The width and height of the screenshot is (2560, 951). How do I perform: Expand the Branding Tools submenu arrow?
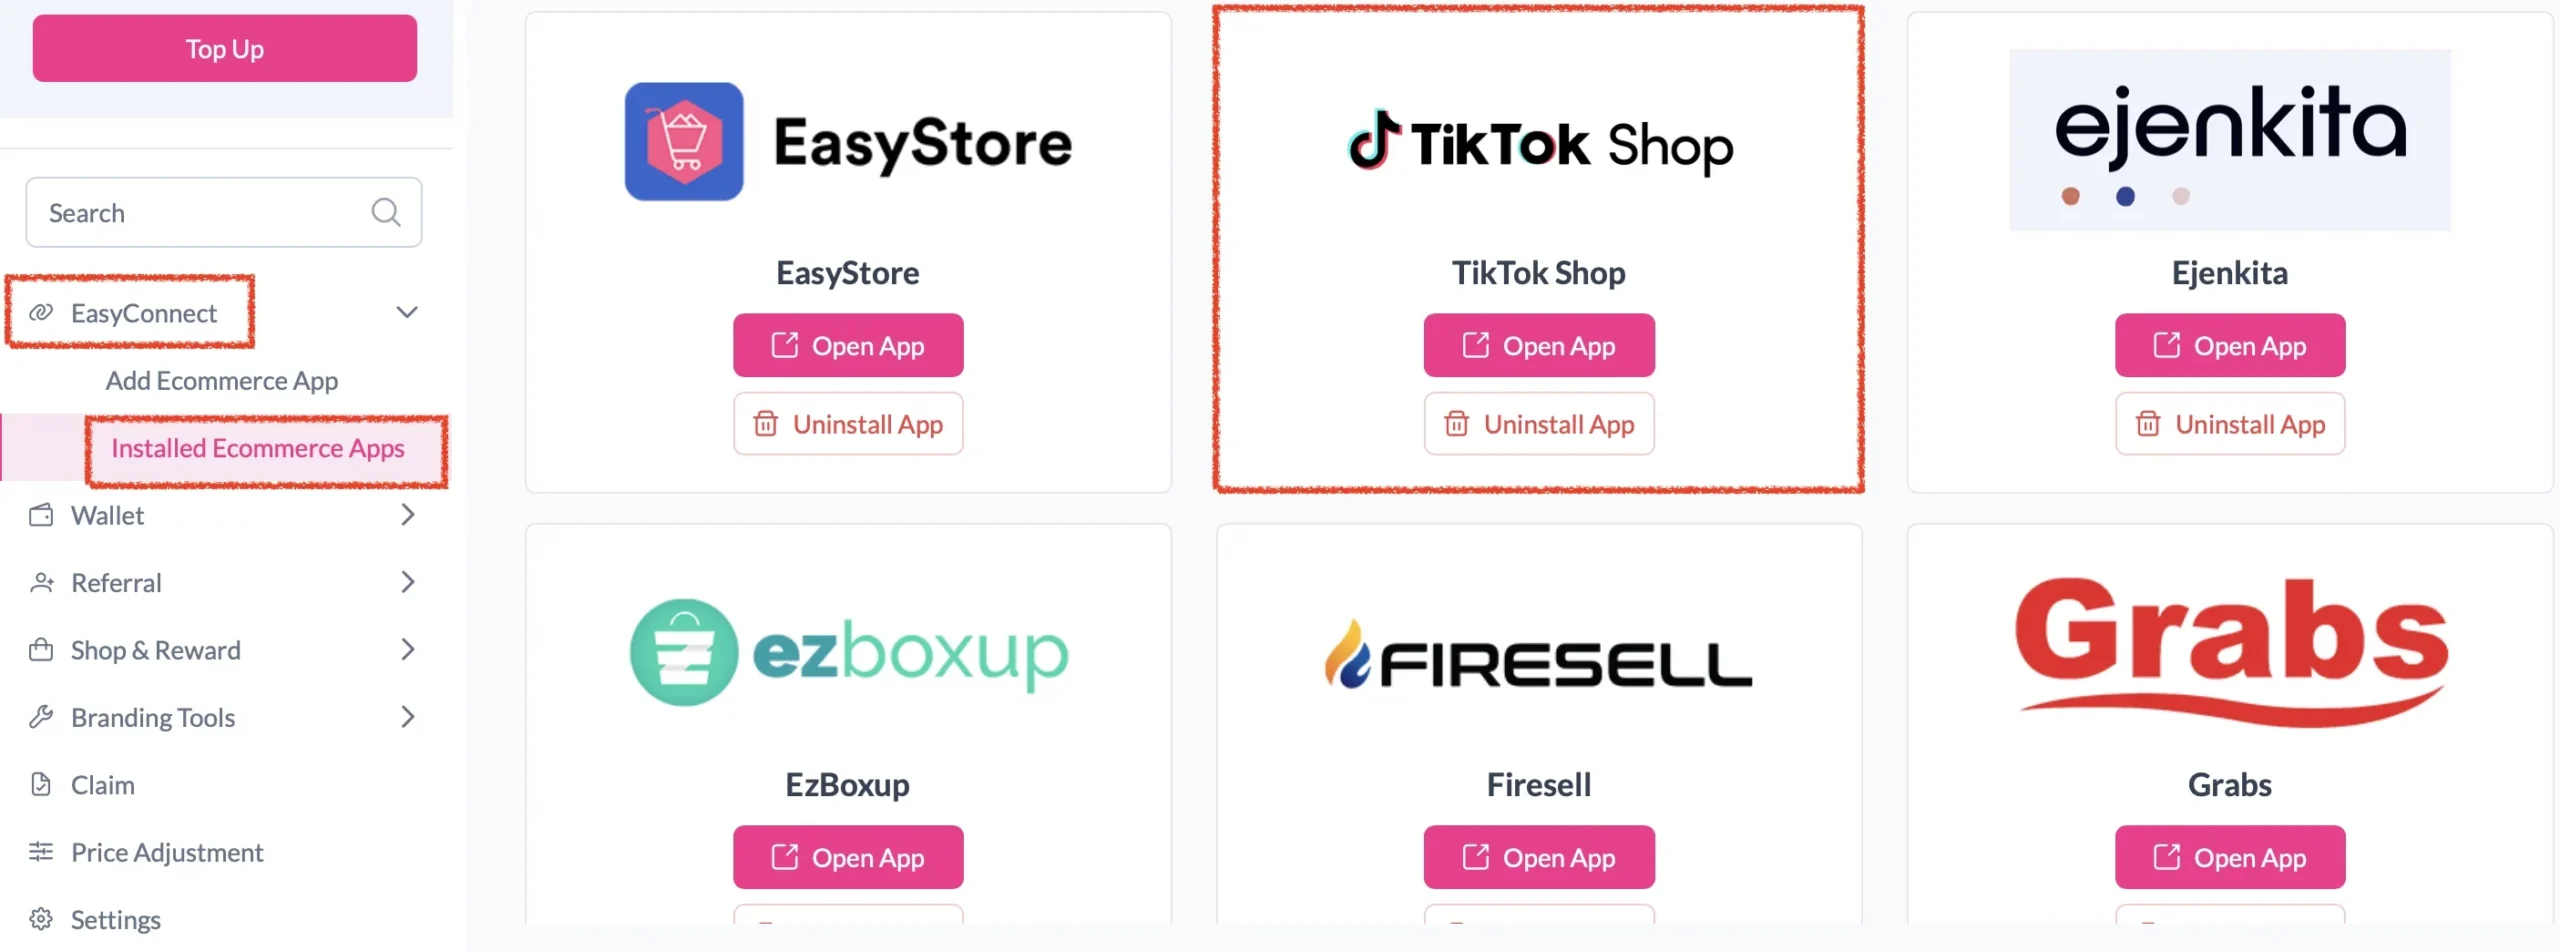pos(407,717)
